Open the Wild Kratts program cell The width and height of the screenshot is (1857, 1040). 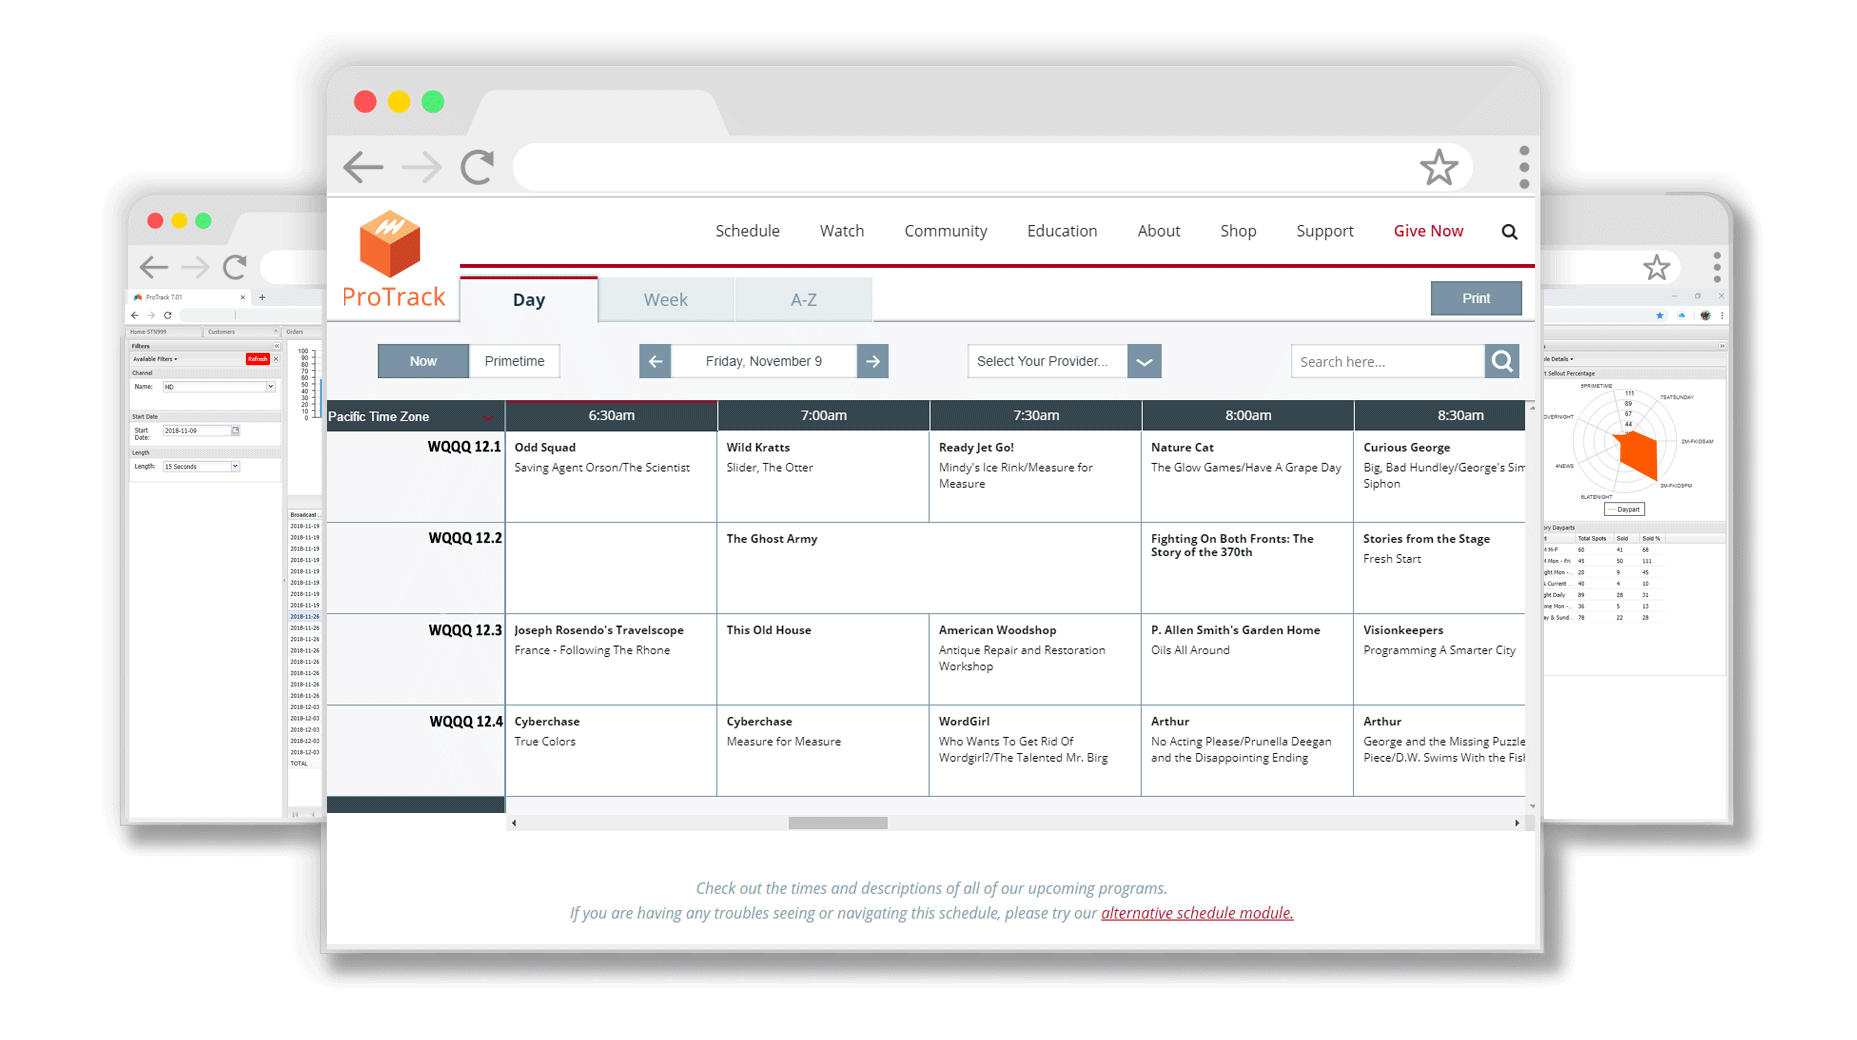click(x=823, y=476)
